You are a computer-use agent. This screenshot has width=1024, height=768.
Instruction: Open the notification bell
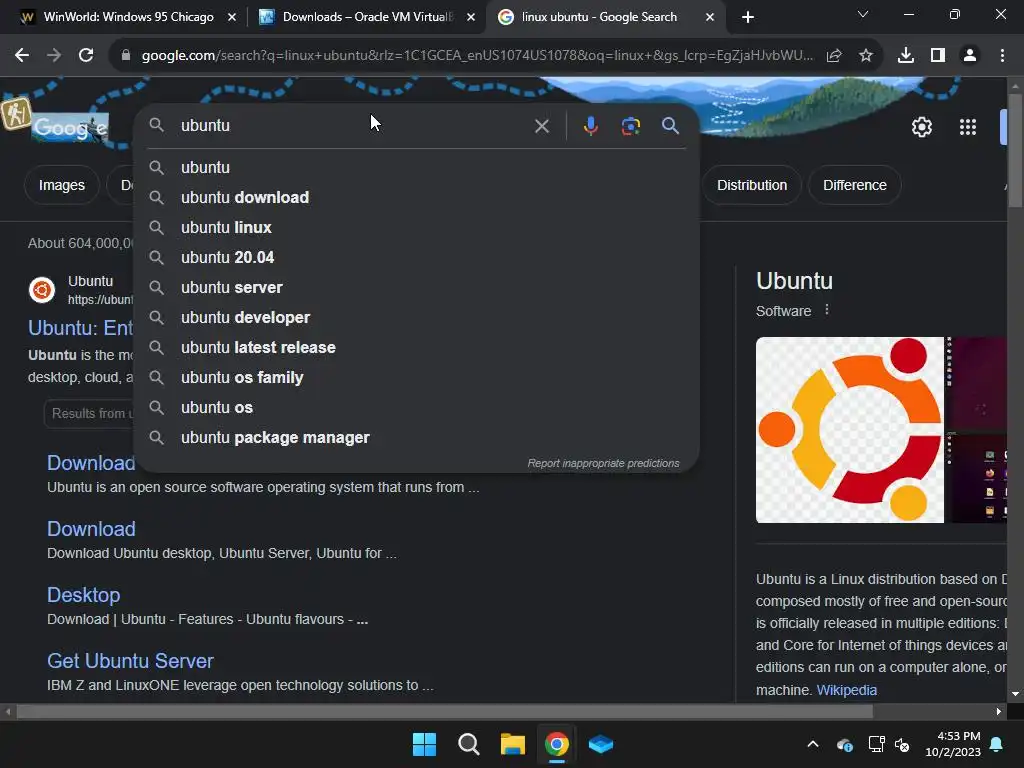[x=997, y=744]
